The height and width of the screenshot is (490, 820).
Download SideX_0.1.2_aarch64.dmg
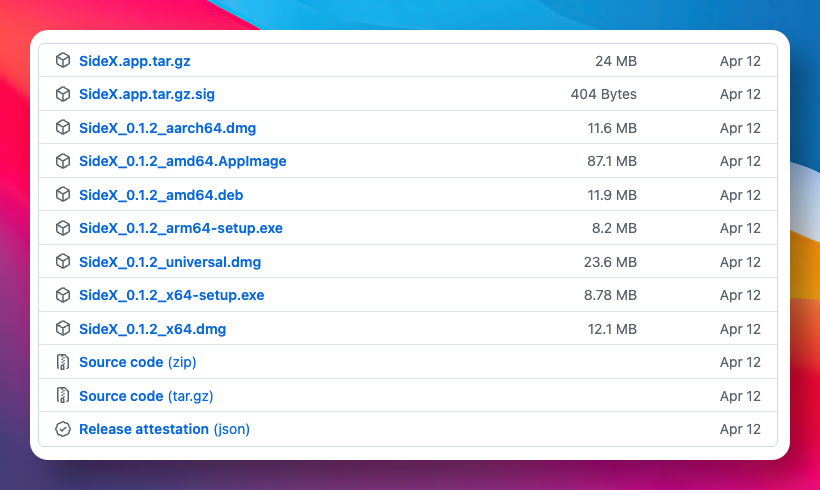(167, 128)
